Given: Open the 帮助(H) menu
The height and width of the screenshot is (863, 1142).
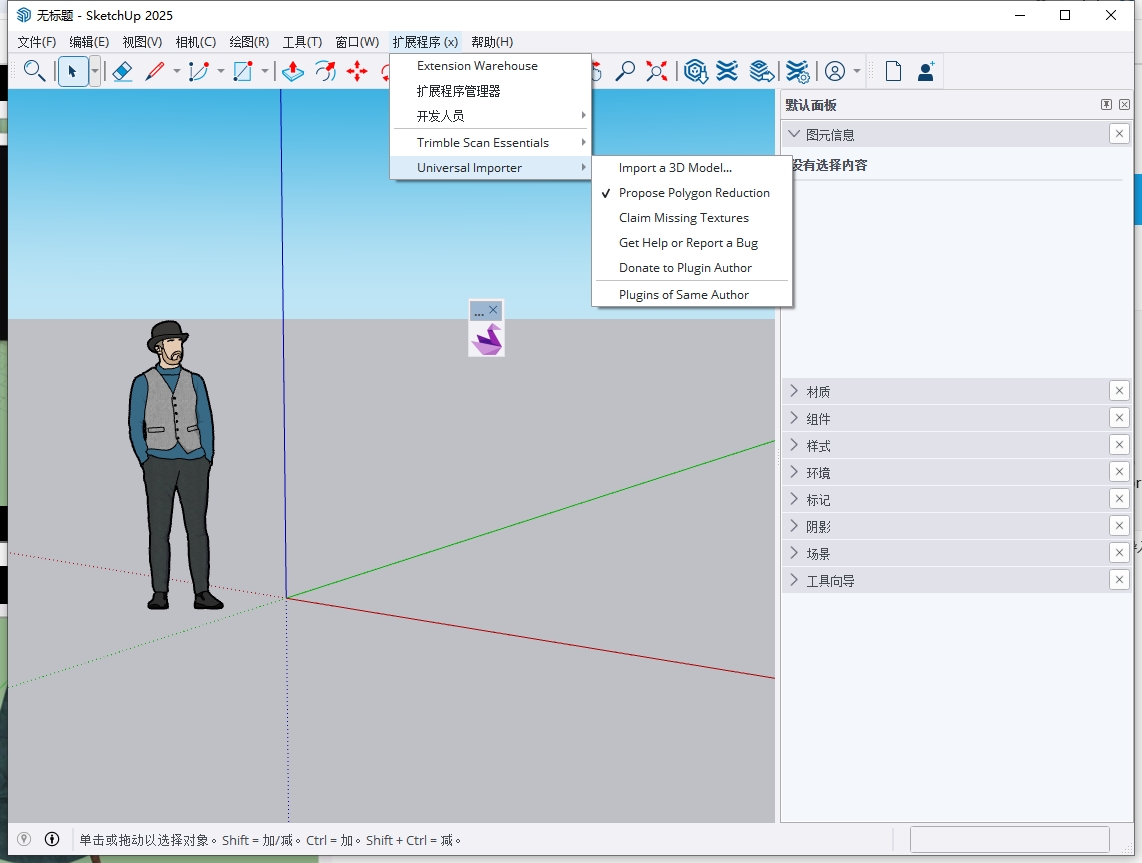Looking at the screenshot, I should [492, 42].
